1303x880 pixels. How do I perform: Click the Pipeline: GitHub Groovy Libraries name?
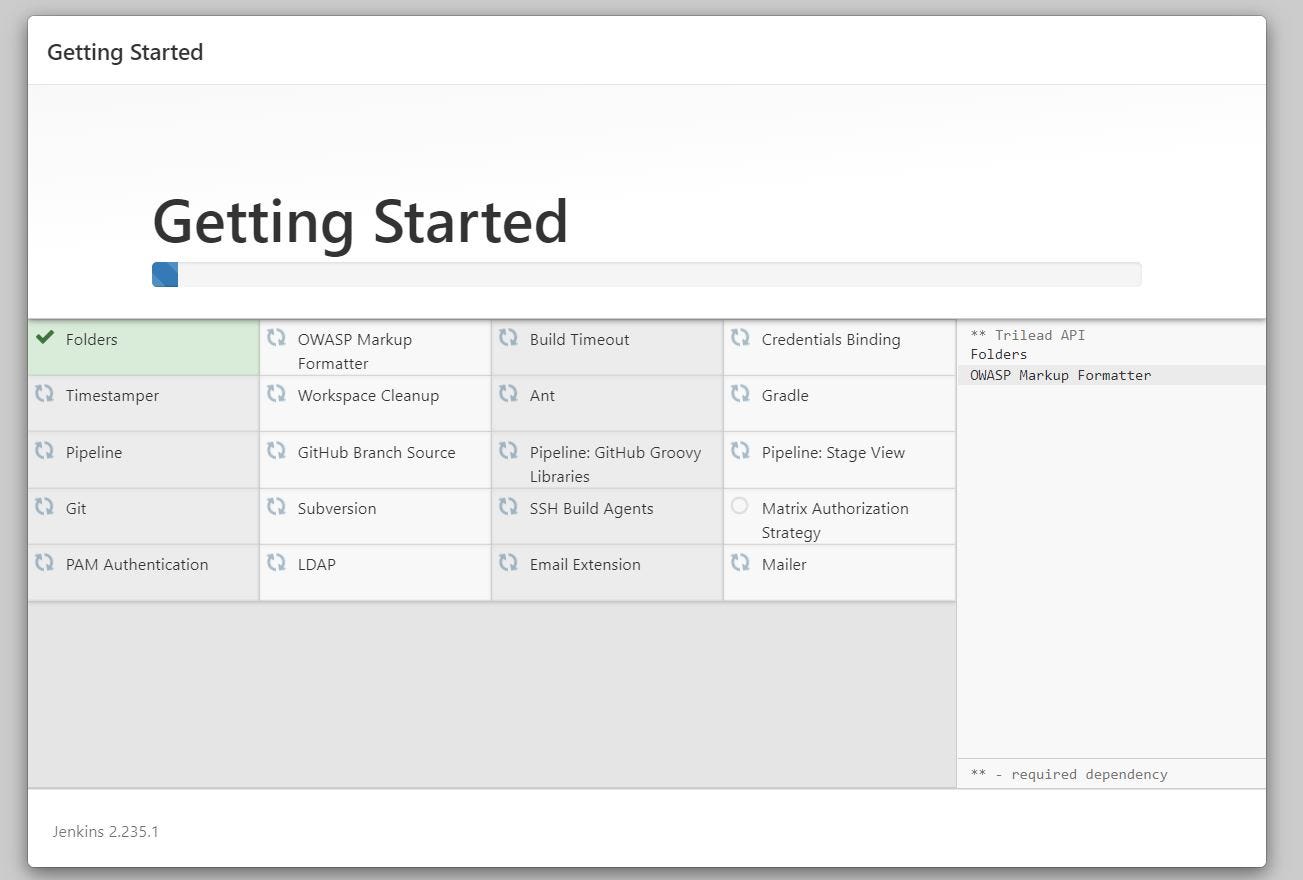pyautogui.click(x=615, y=465)
